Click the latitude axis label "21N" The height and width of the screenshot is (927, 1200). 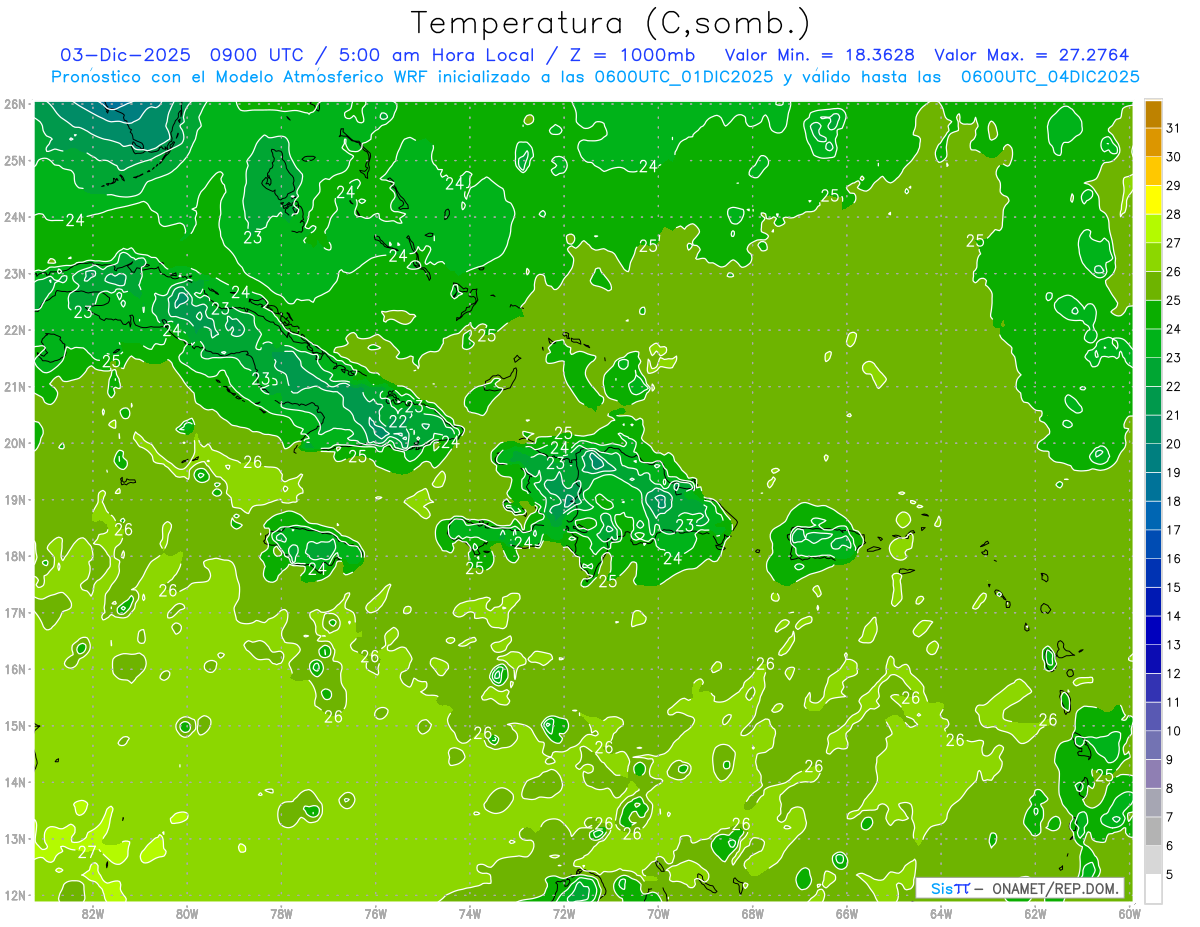14,386
